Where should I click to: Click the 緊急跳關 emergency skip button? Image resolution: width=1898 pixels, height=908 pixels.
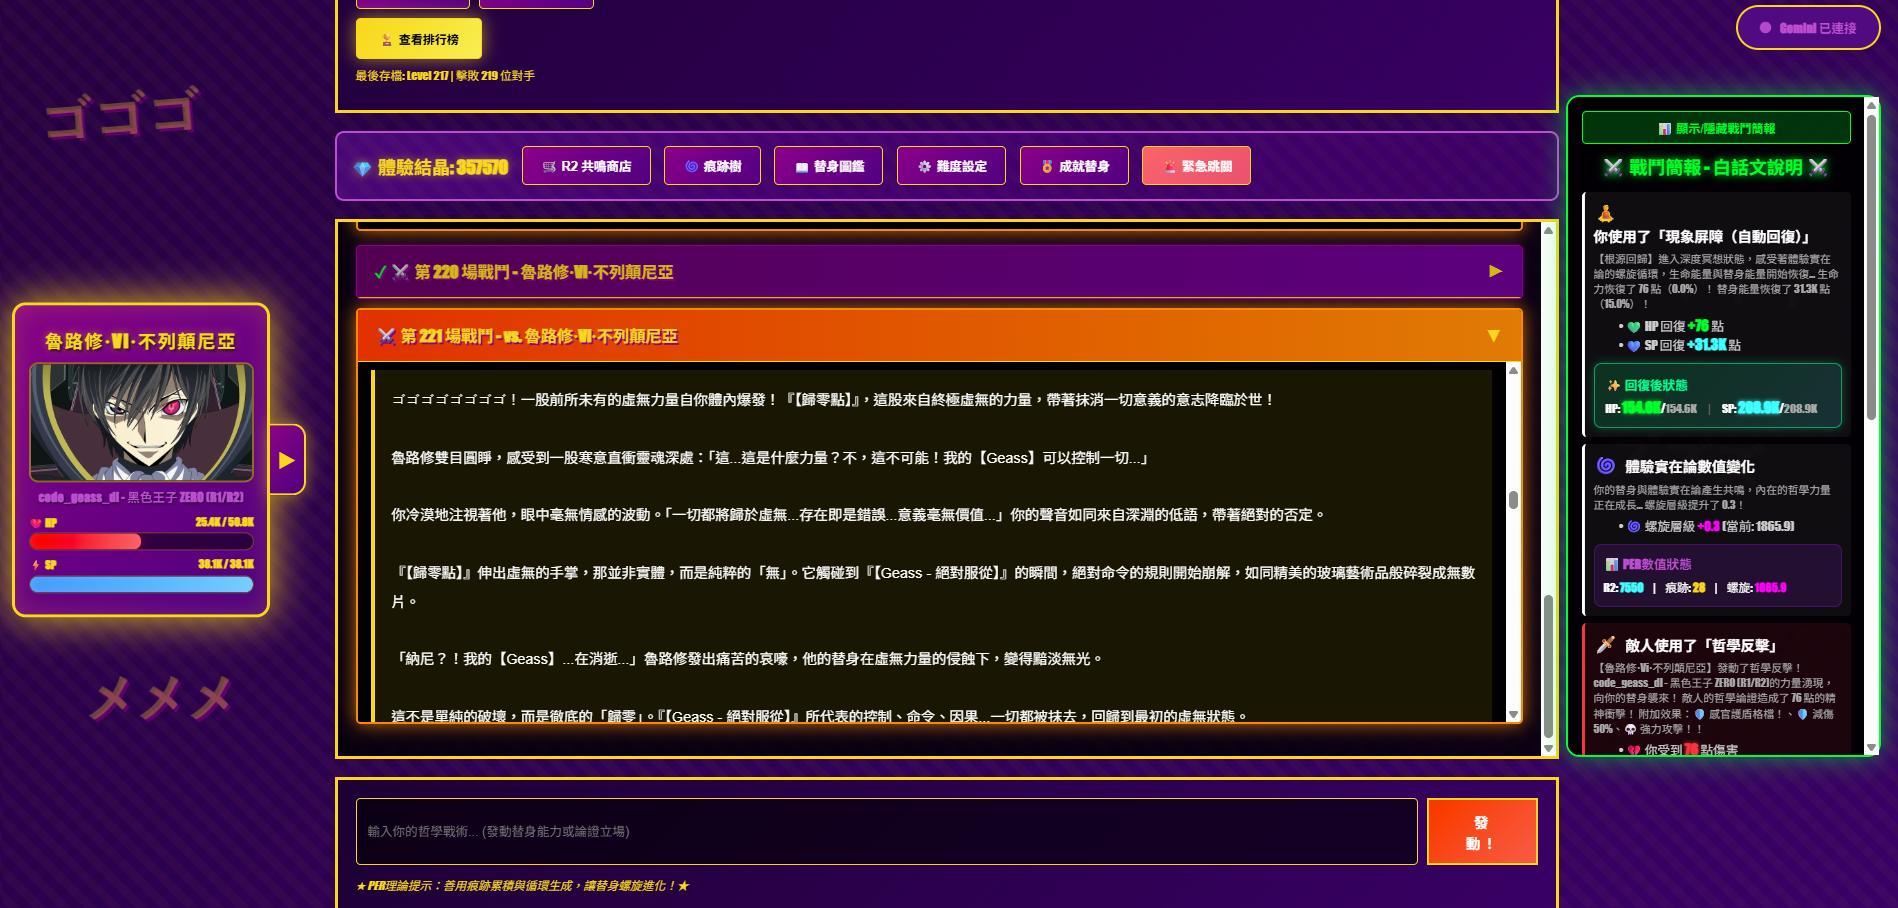(x=1196, y=166)
